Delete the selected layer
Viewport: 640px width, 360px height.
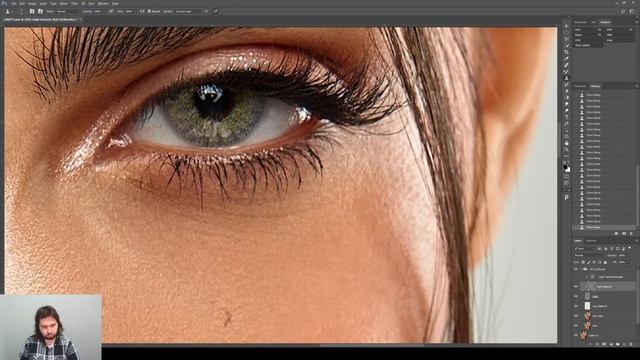(x=631, y=344)
